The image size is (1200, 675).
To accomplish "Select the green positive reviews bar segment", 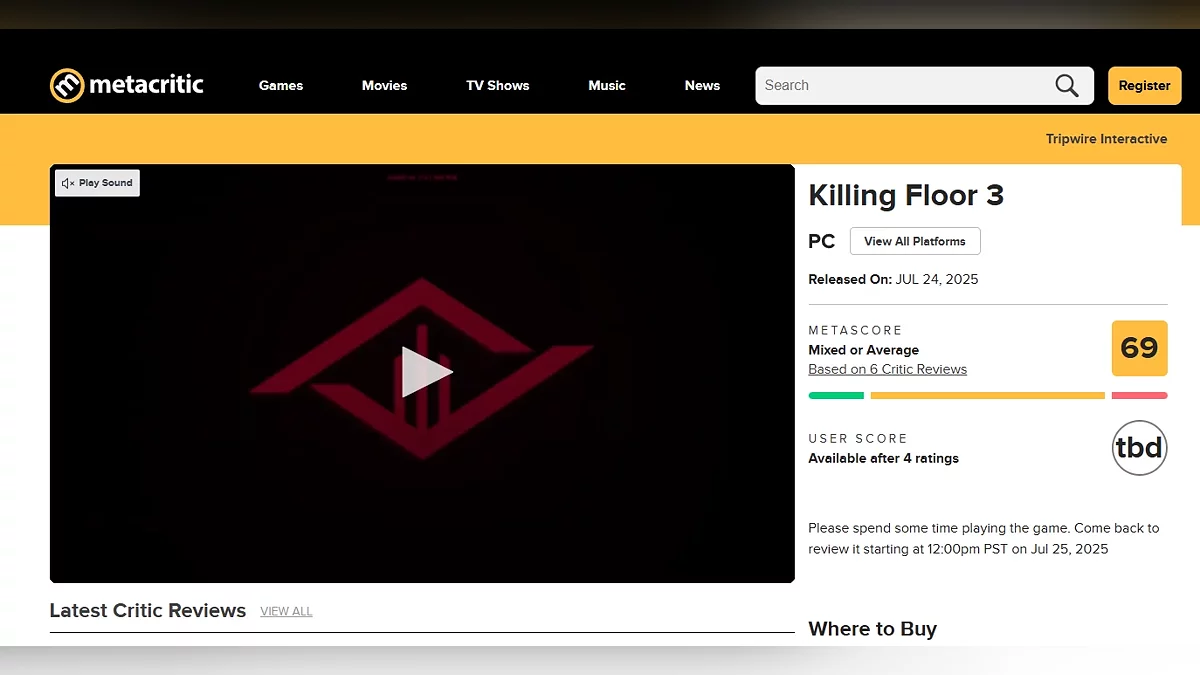I will (836, 396).
